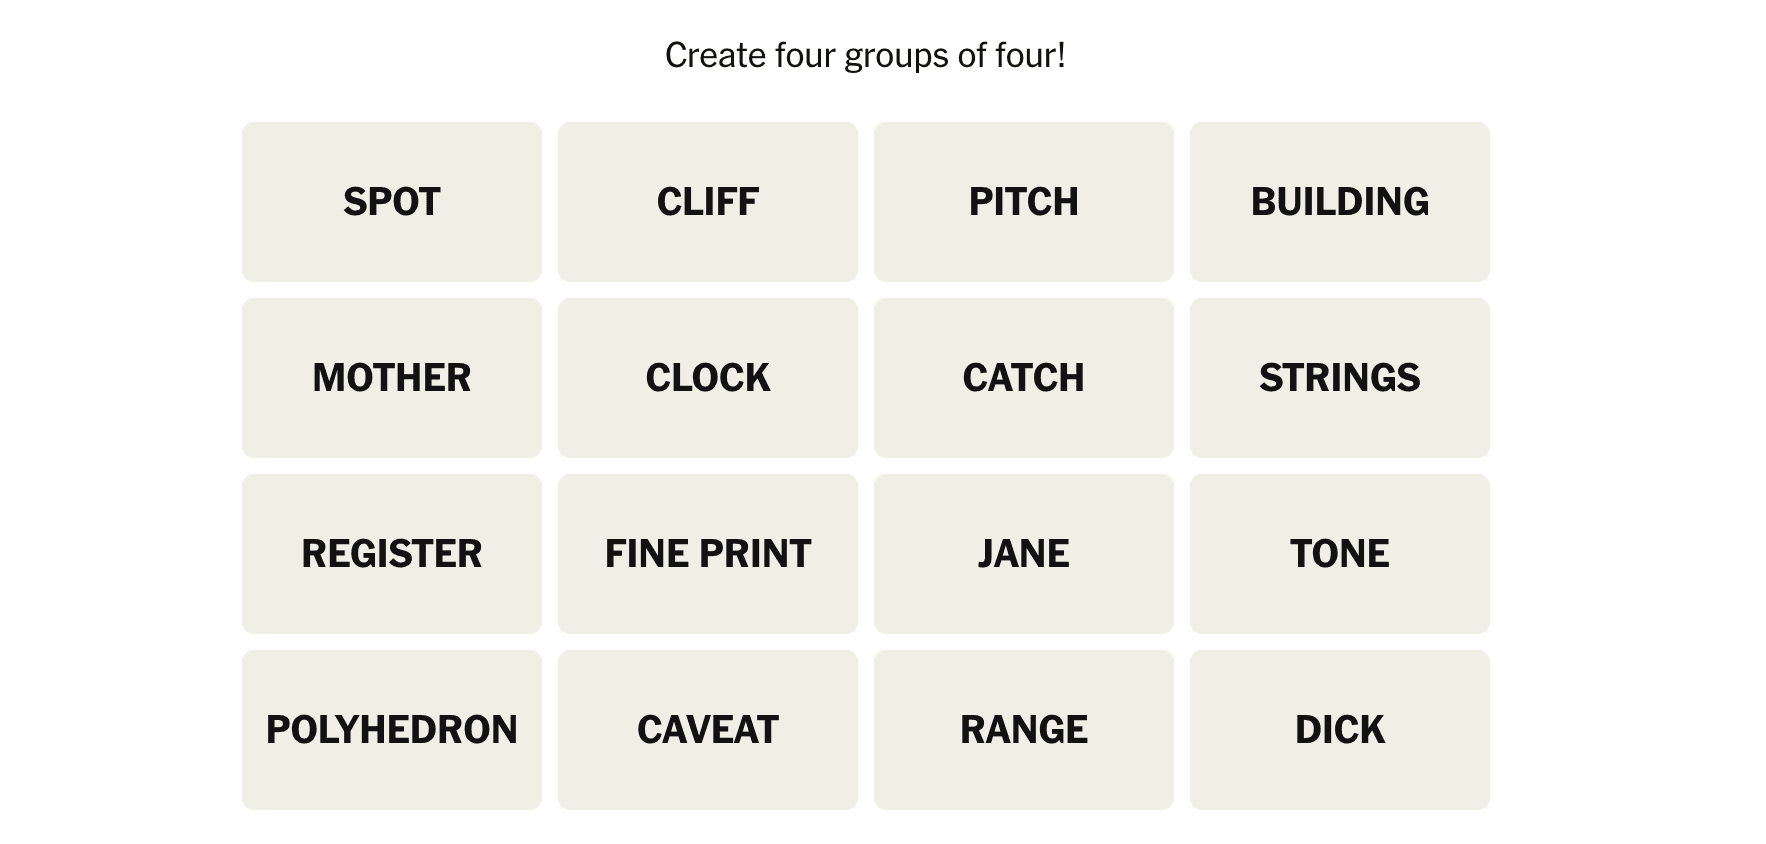Pick the STRINGS tile
1766x844 pixels.
1339,378
